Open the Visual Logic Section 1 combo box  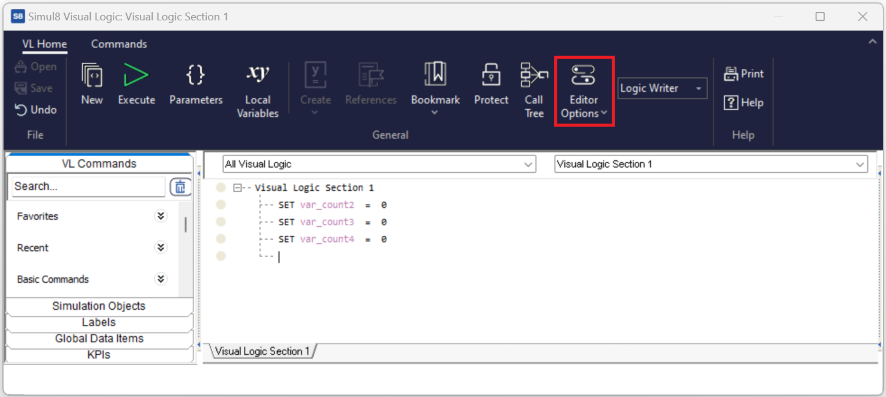(711, 164)
